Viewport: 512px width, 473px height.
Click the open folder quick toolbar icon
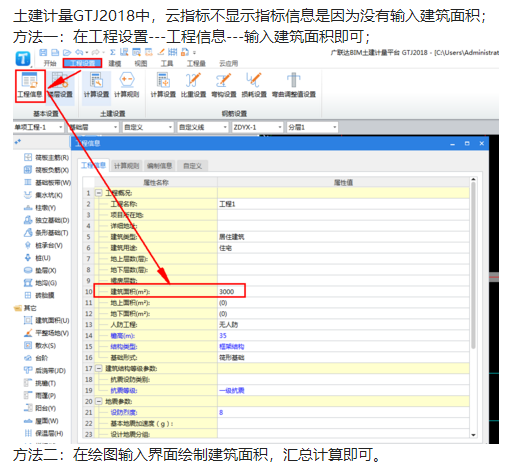click(x=67, y=52)
